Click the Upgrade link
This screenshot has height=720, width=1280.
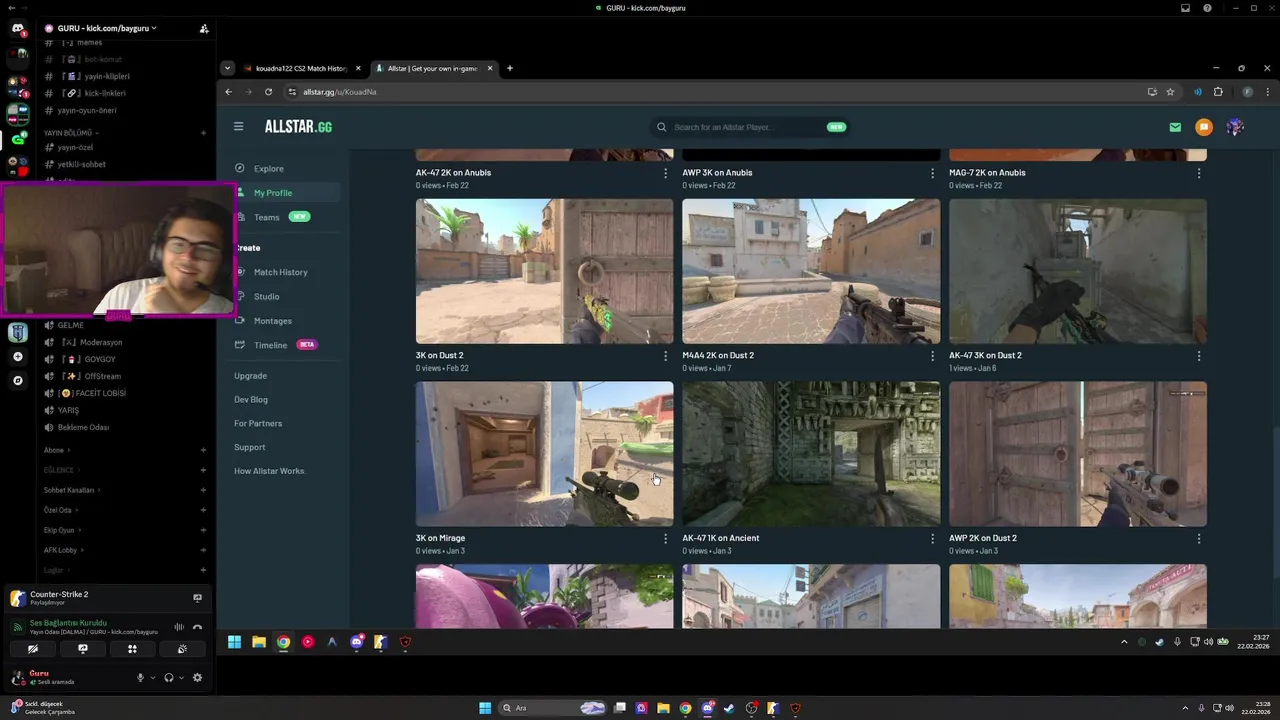(250, 376)
